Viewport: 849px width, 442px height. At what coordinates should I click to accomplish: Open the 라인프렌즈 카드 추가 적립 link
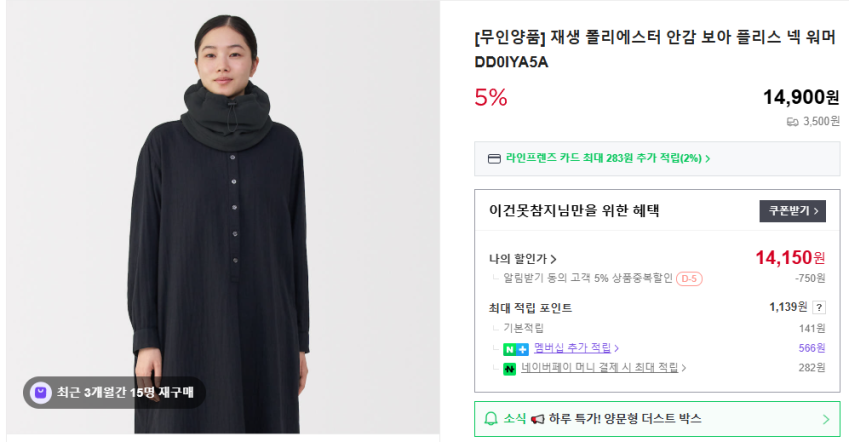pyautogui.click(x=607, y=158)
